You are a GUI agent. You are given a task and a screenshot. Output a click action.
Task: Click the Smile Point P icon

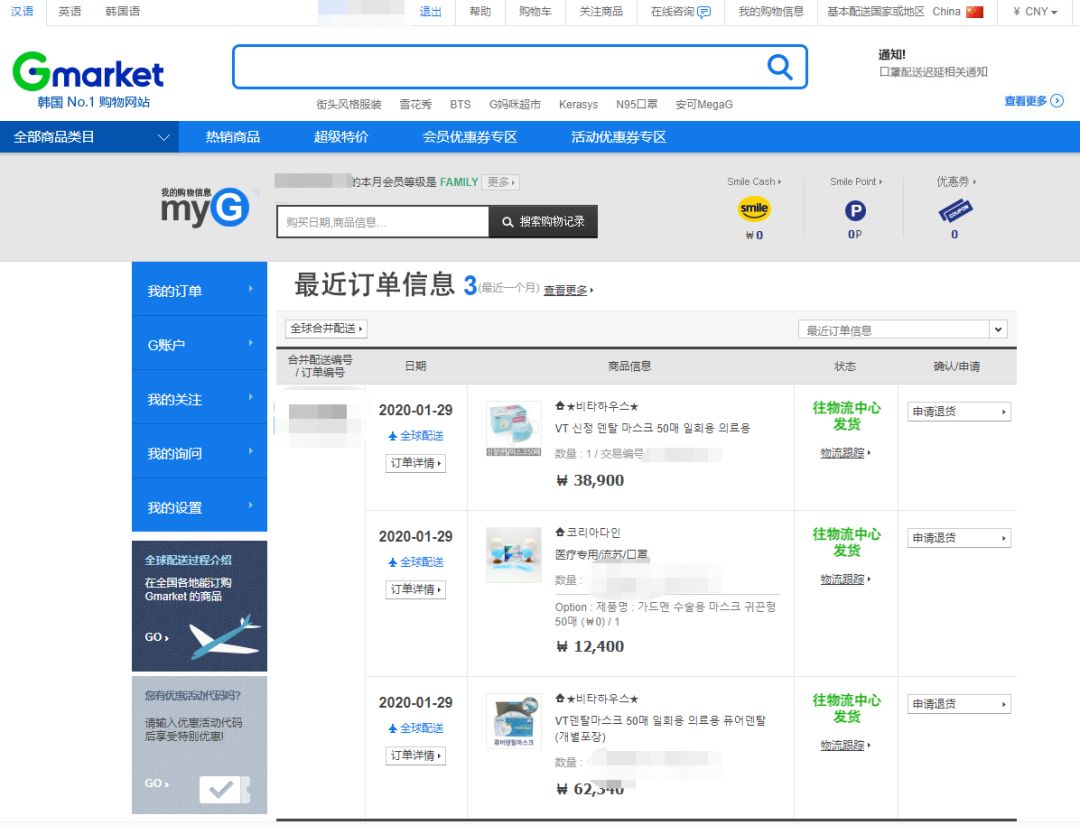(x=853, y=209)
